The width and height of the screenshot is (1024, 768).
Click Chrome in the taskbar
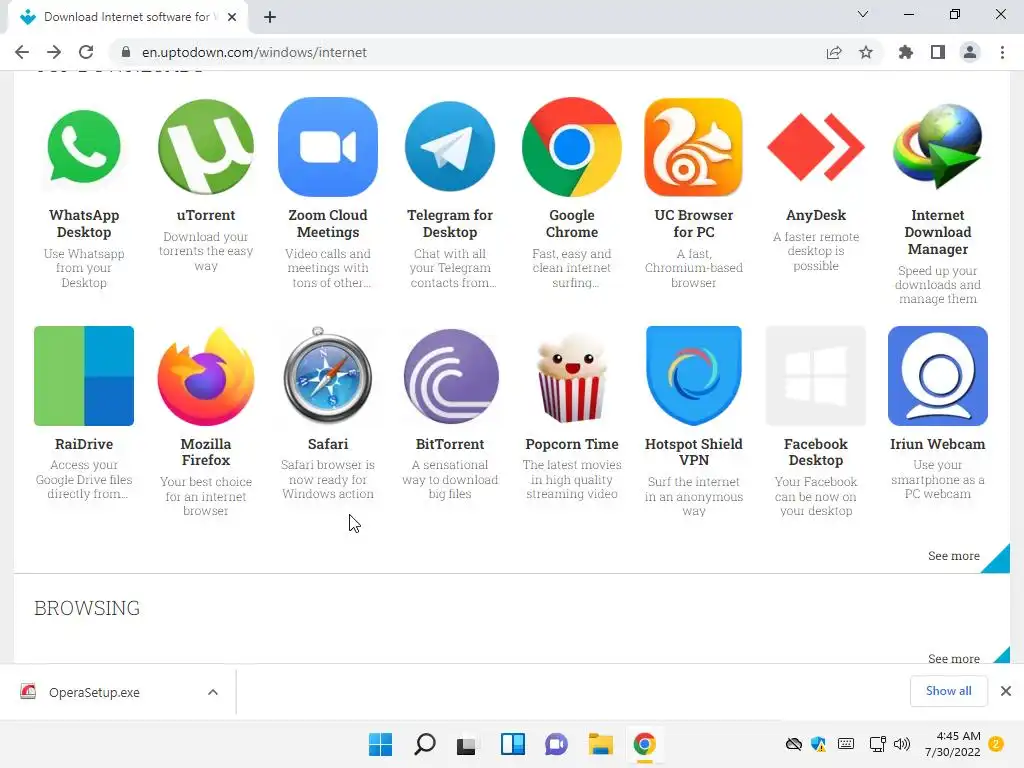point(645,744)
